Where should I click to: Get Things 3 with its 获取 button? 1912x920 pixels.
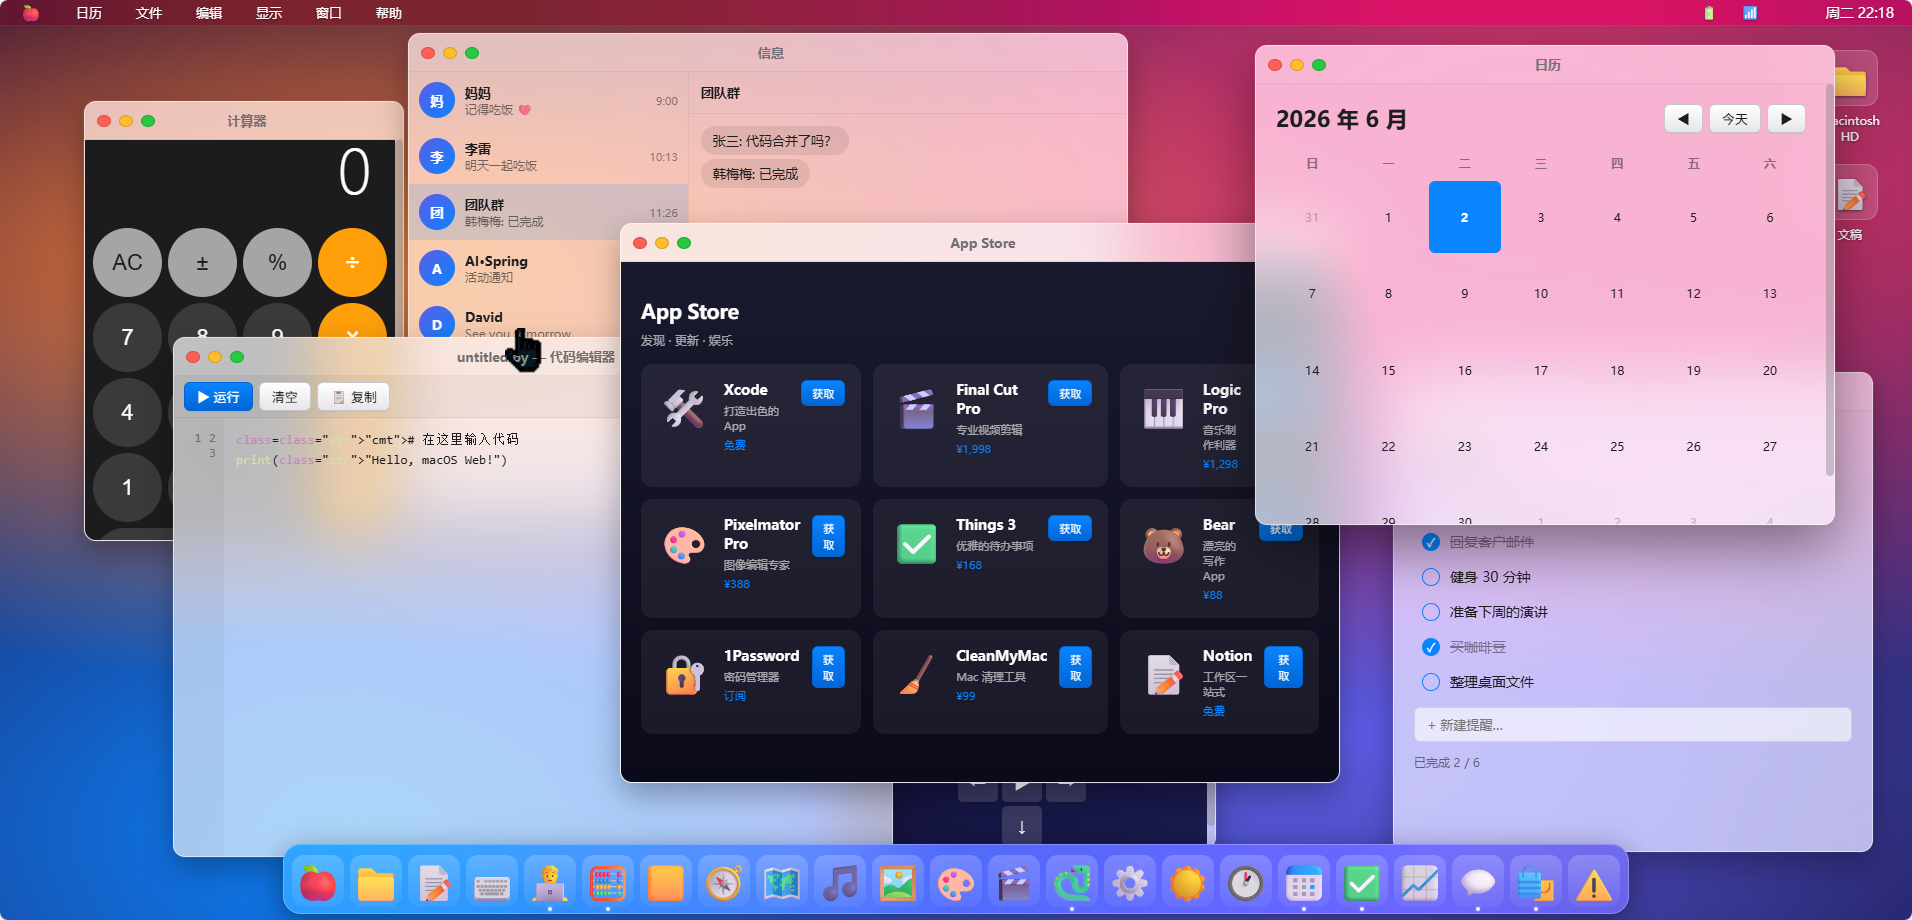[1070, 529]
